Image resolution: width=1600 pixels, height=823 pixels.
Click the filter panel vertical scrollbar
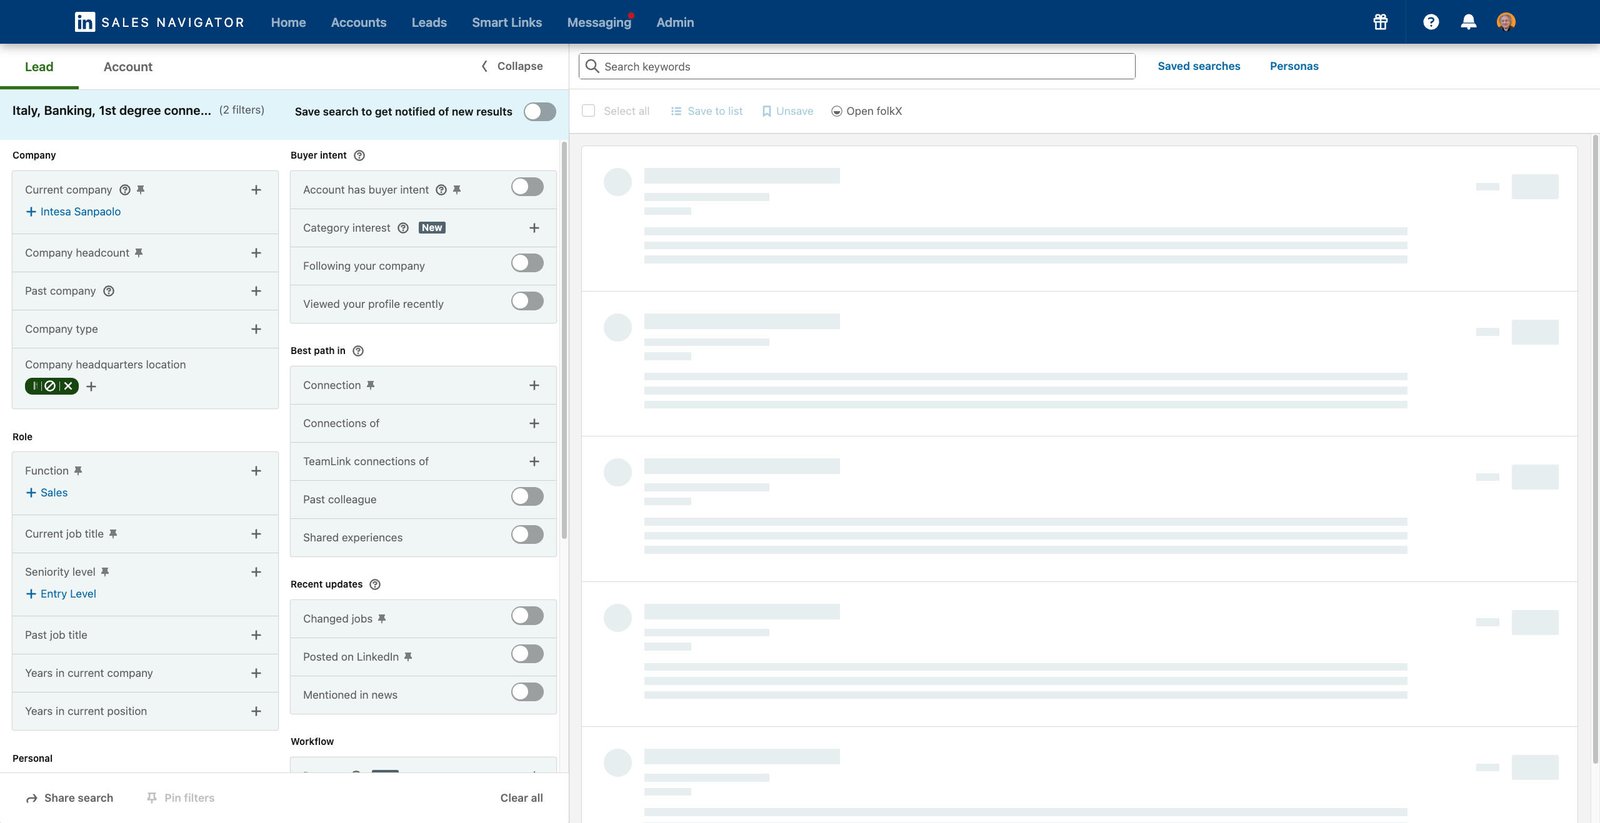point(564,340)
